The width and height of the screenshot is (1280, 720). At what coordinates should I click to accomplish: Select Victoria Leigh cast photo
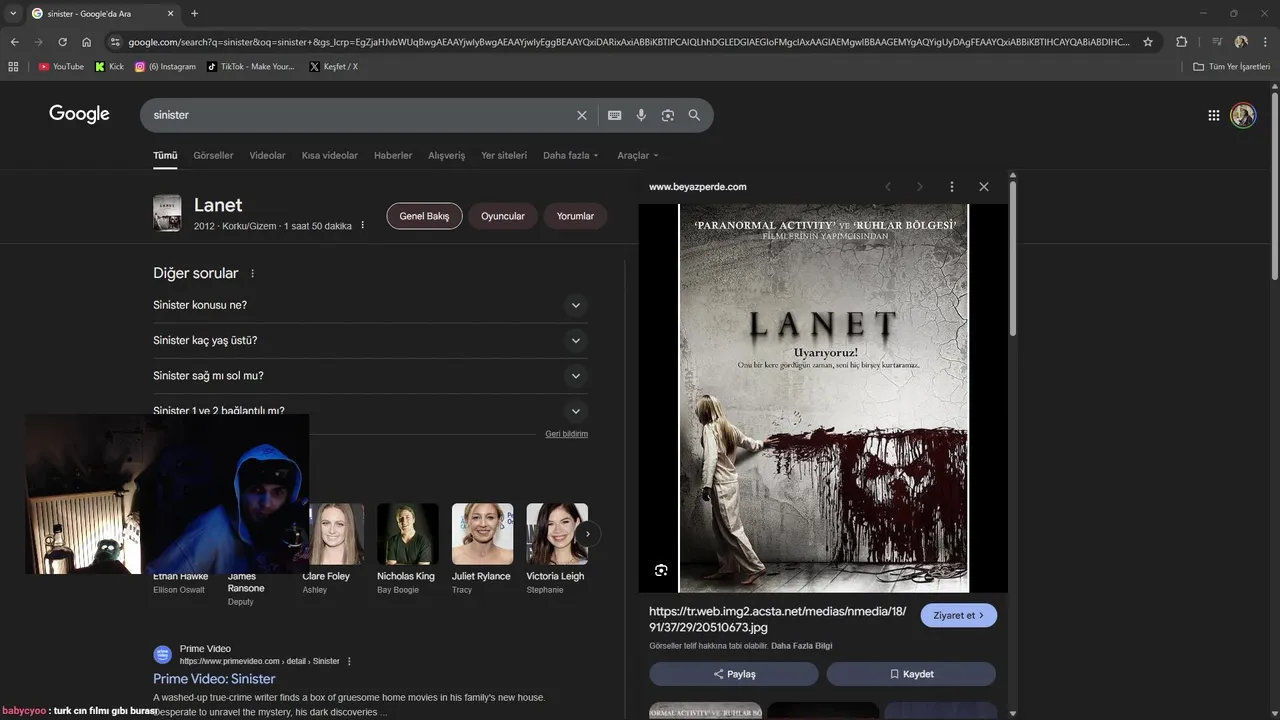[x=557, y=534]
